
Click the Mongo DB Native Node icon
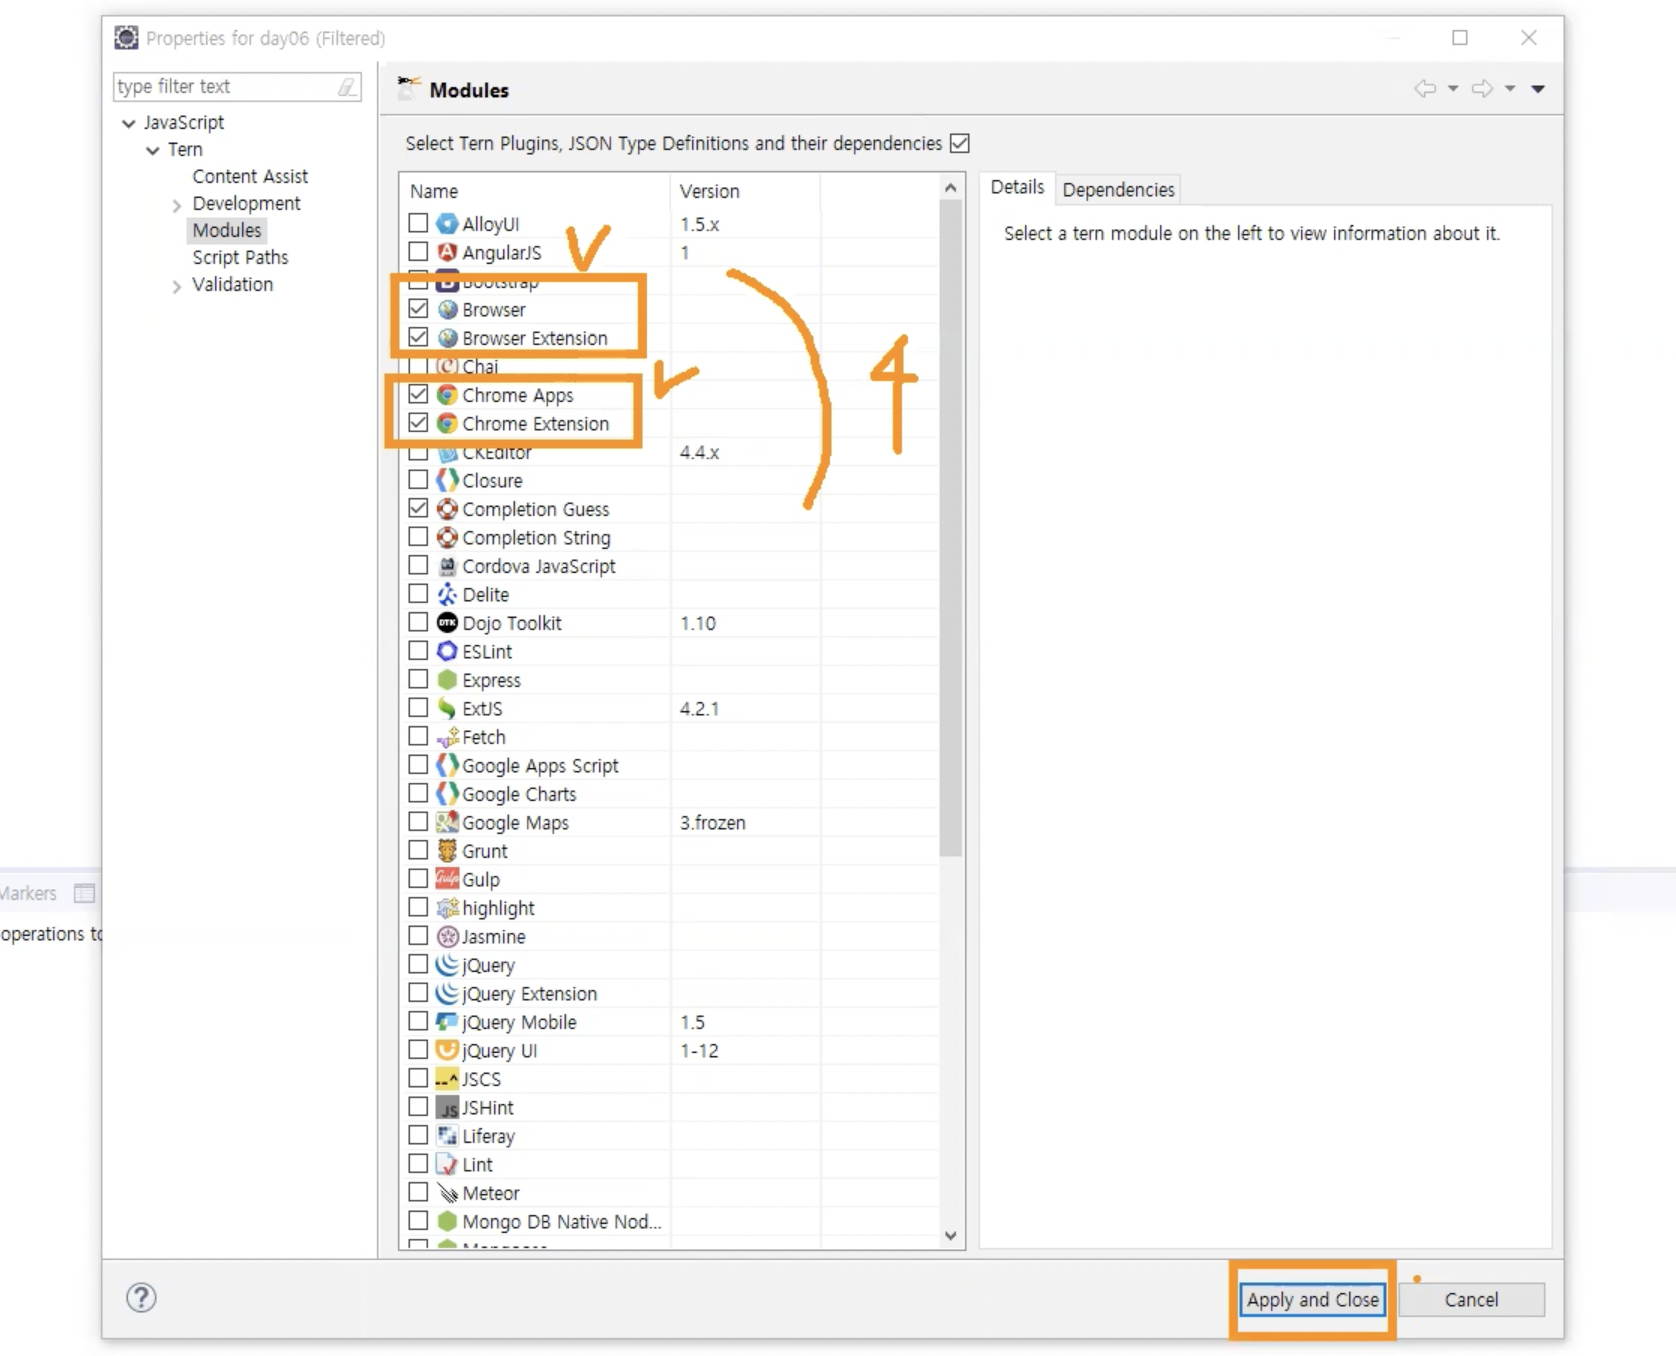(x=447, y=1221)
